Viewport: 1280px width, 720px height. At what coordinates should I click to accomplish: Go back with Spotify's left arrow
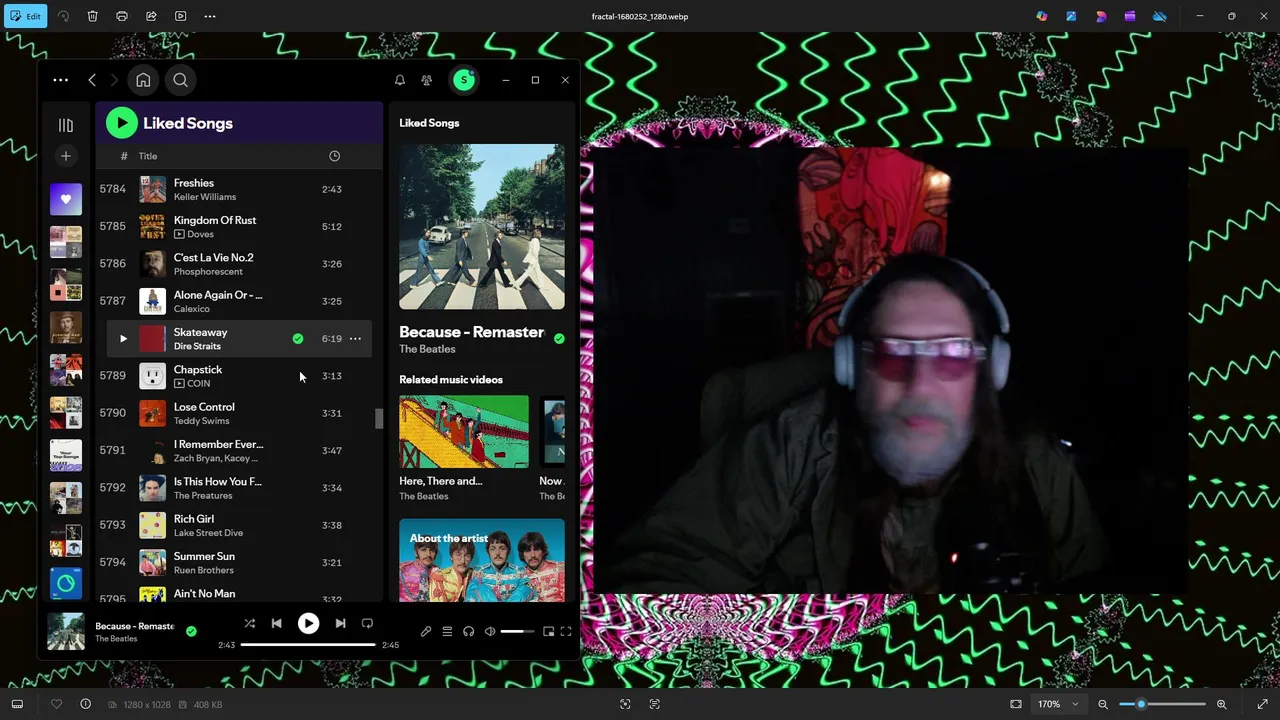tap(92, 80)
